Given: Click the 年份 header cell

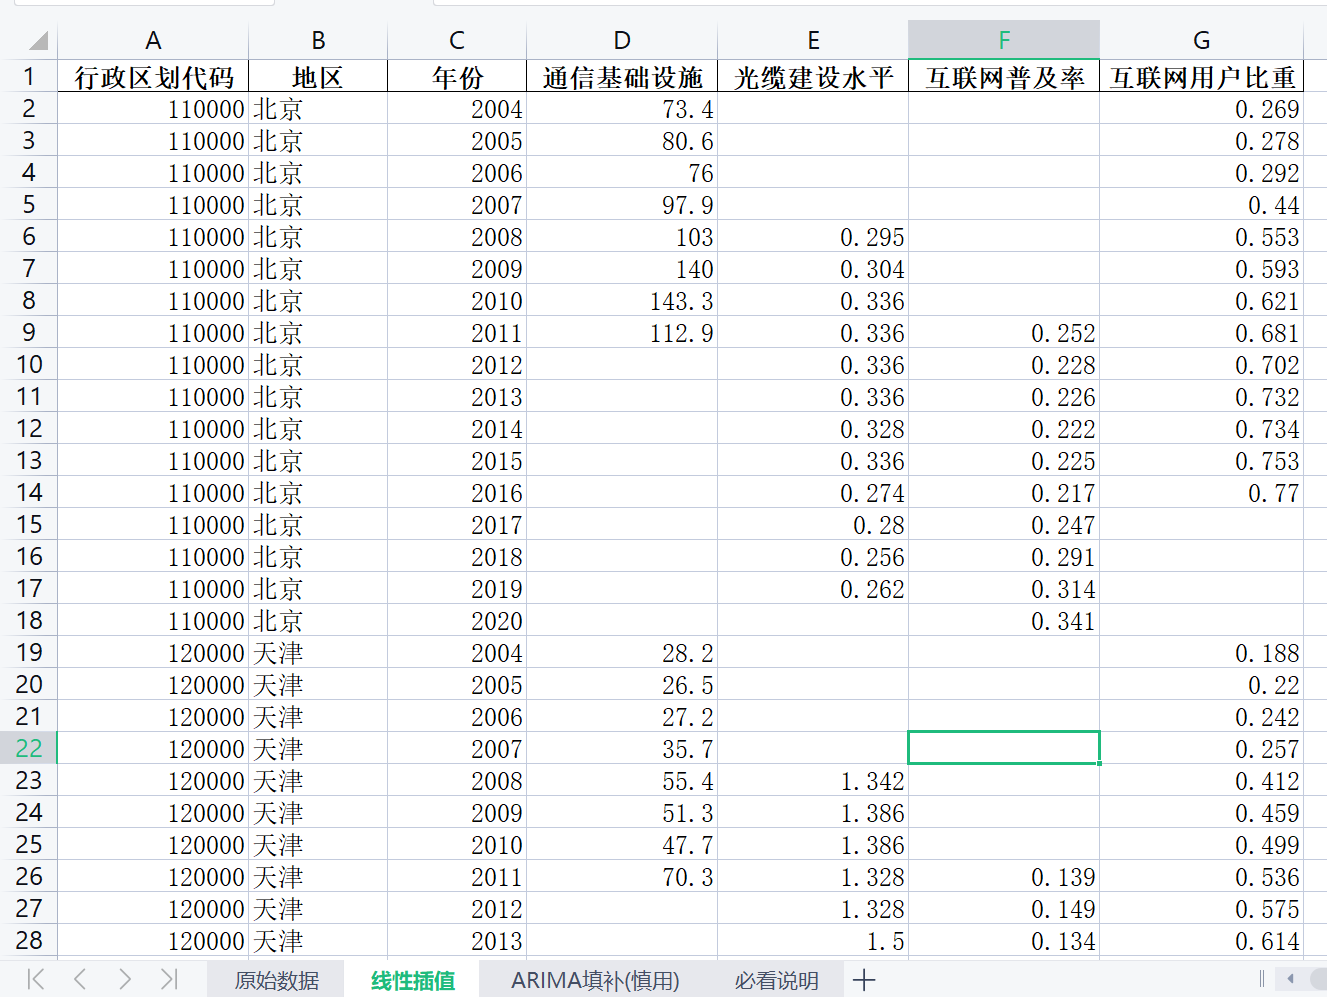Looking at the screenshot, I should (457, 76).
